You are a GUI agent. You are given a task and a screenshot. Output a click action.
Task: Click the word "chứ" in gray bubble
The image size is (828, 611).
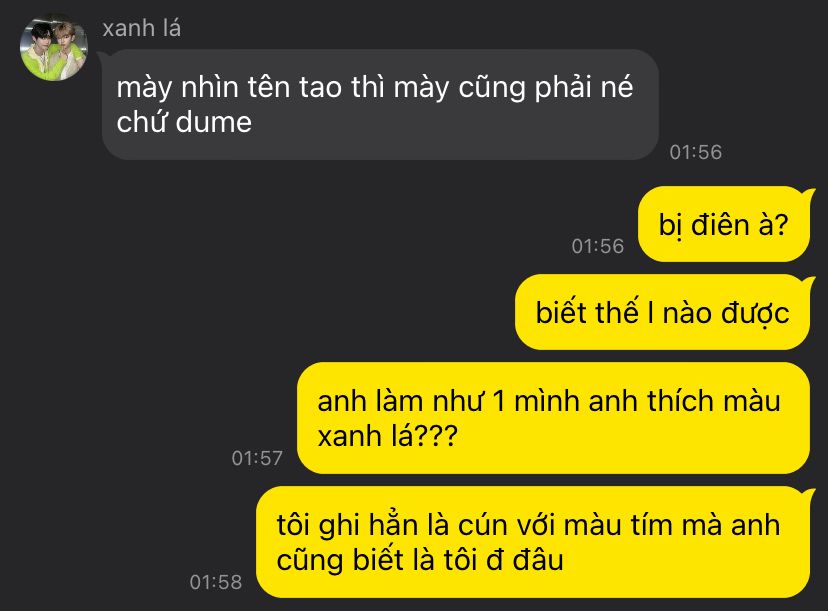click(x=143, y=121)
